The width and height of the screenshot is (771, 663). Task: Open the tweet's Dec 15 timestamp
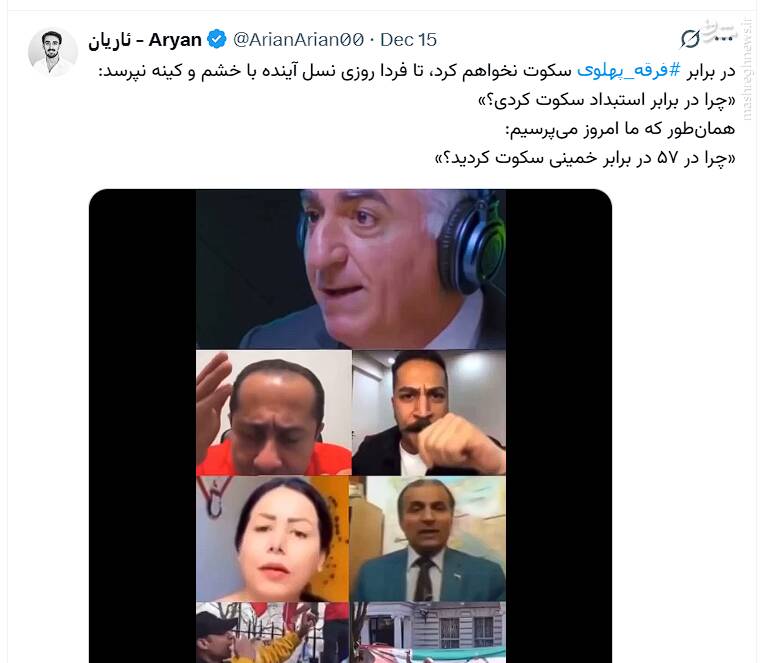pos(408,40)
